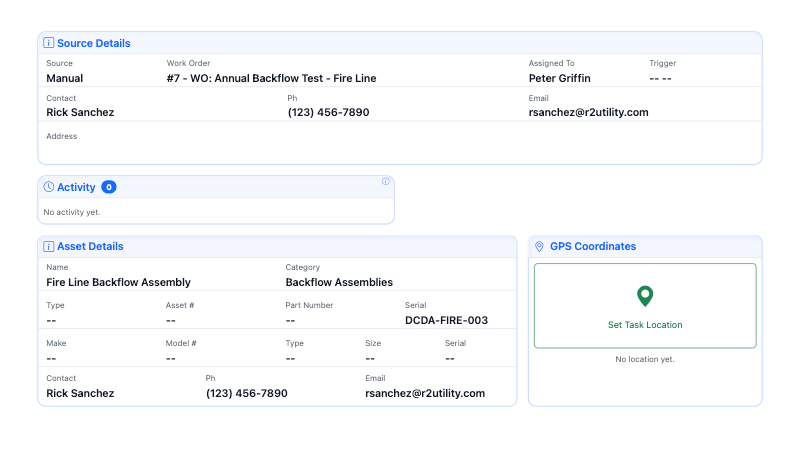Click the Asset Details info icon
The image size is (800, 450).
tap(49, 246)
